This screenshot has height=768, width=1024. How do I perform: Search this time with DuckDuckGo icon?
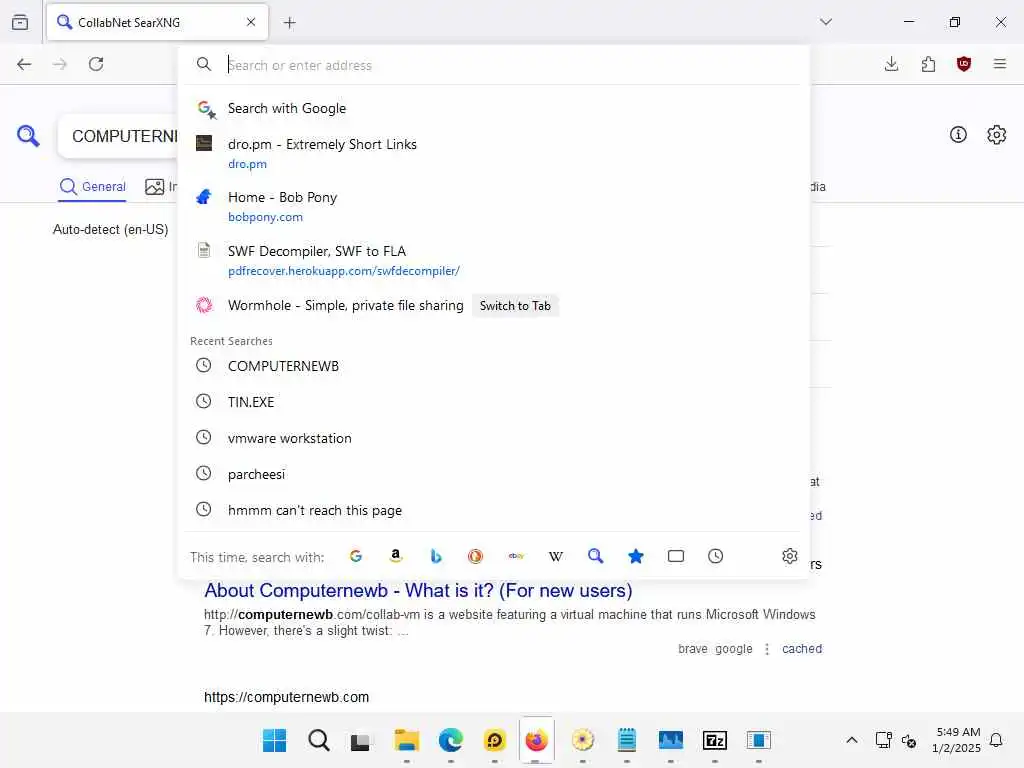(475, 556)
